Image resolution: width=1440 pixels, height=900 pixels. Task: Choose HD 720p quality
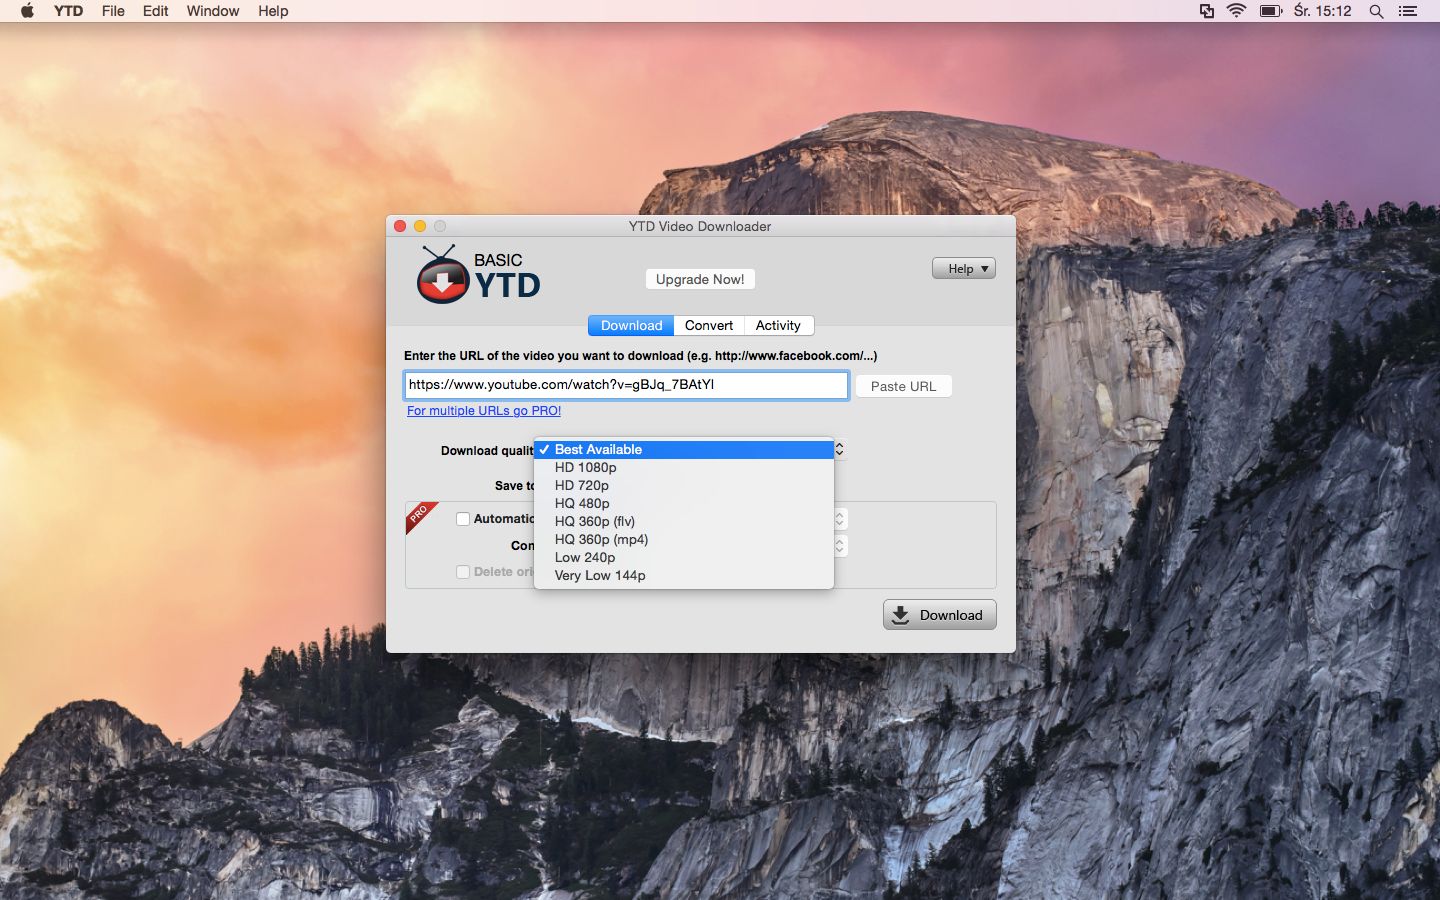[x=684, y=485]
